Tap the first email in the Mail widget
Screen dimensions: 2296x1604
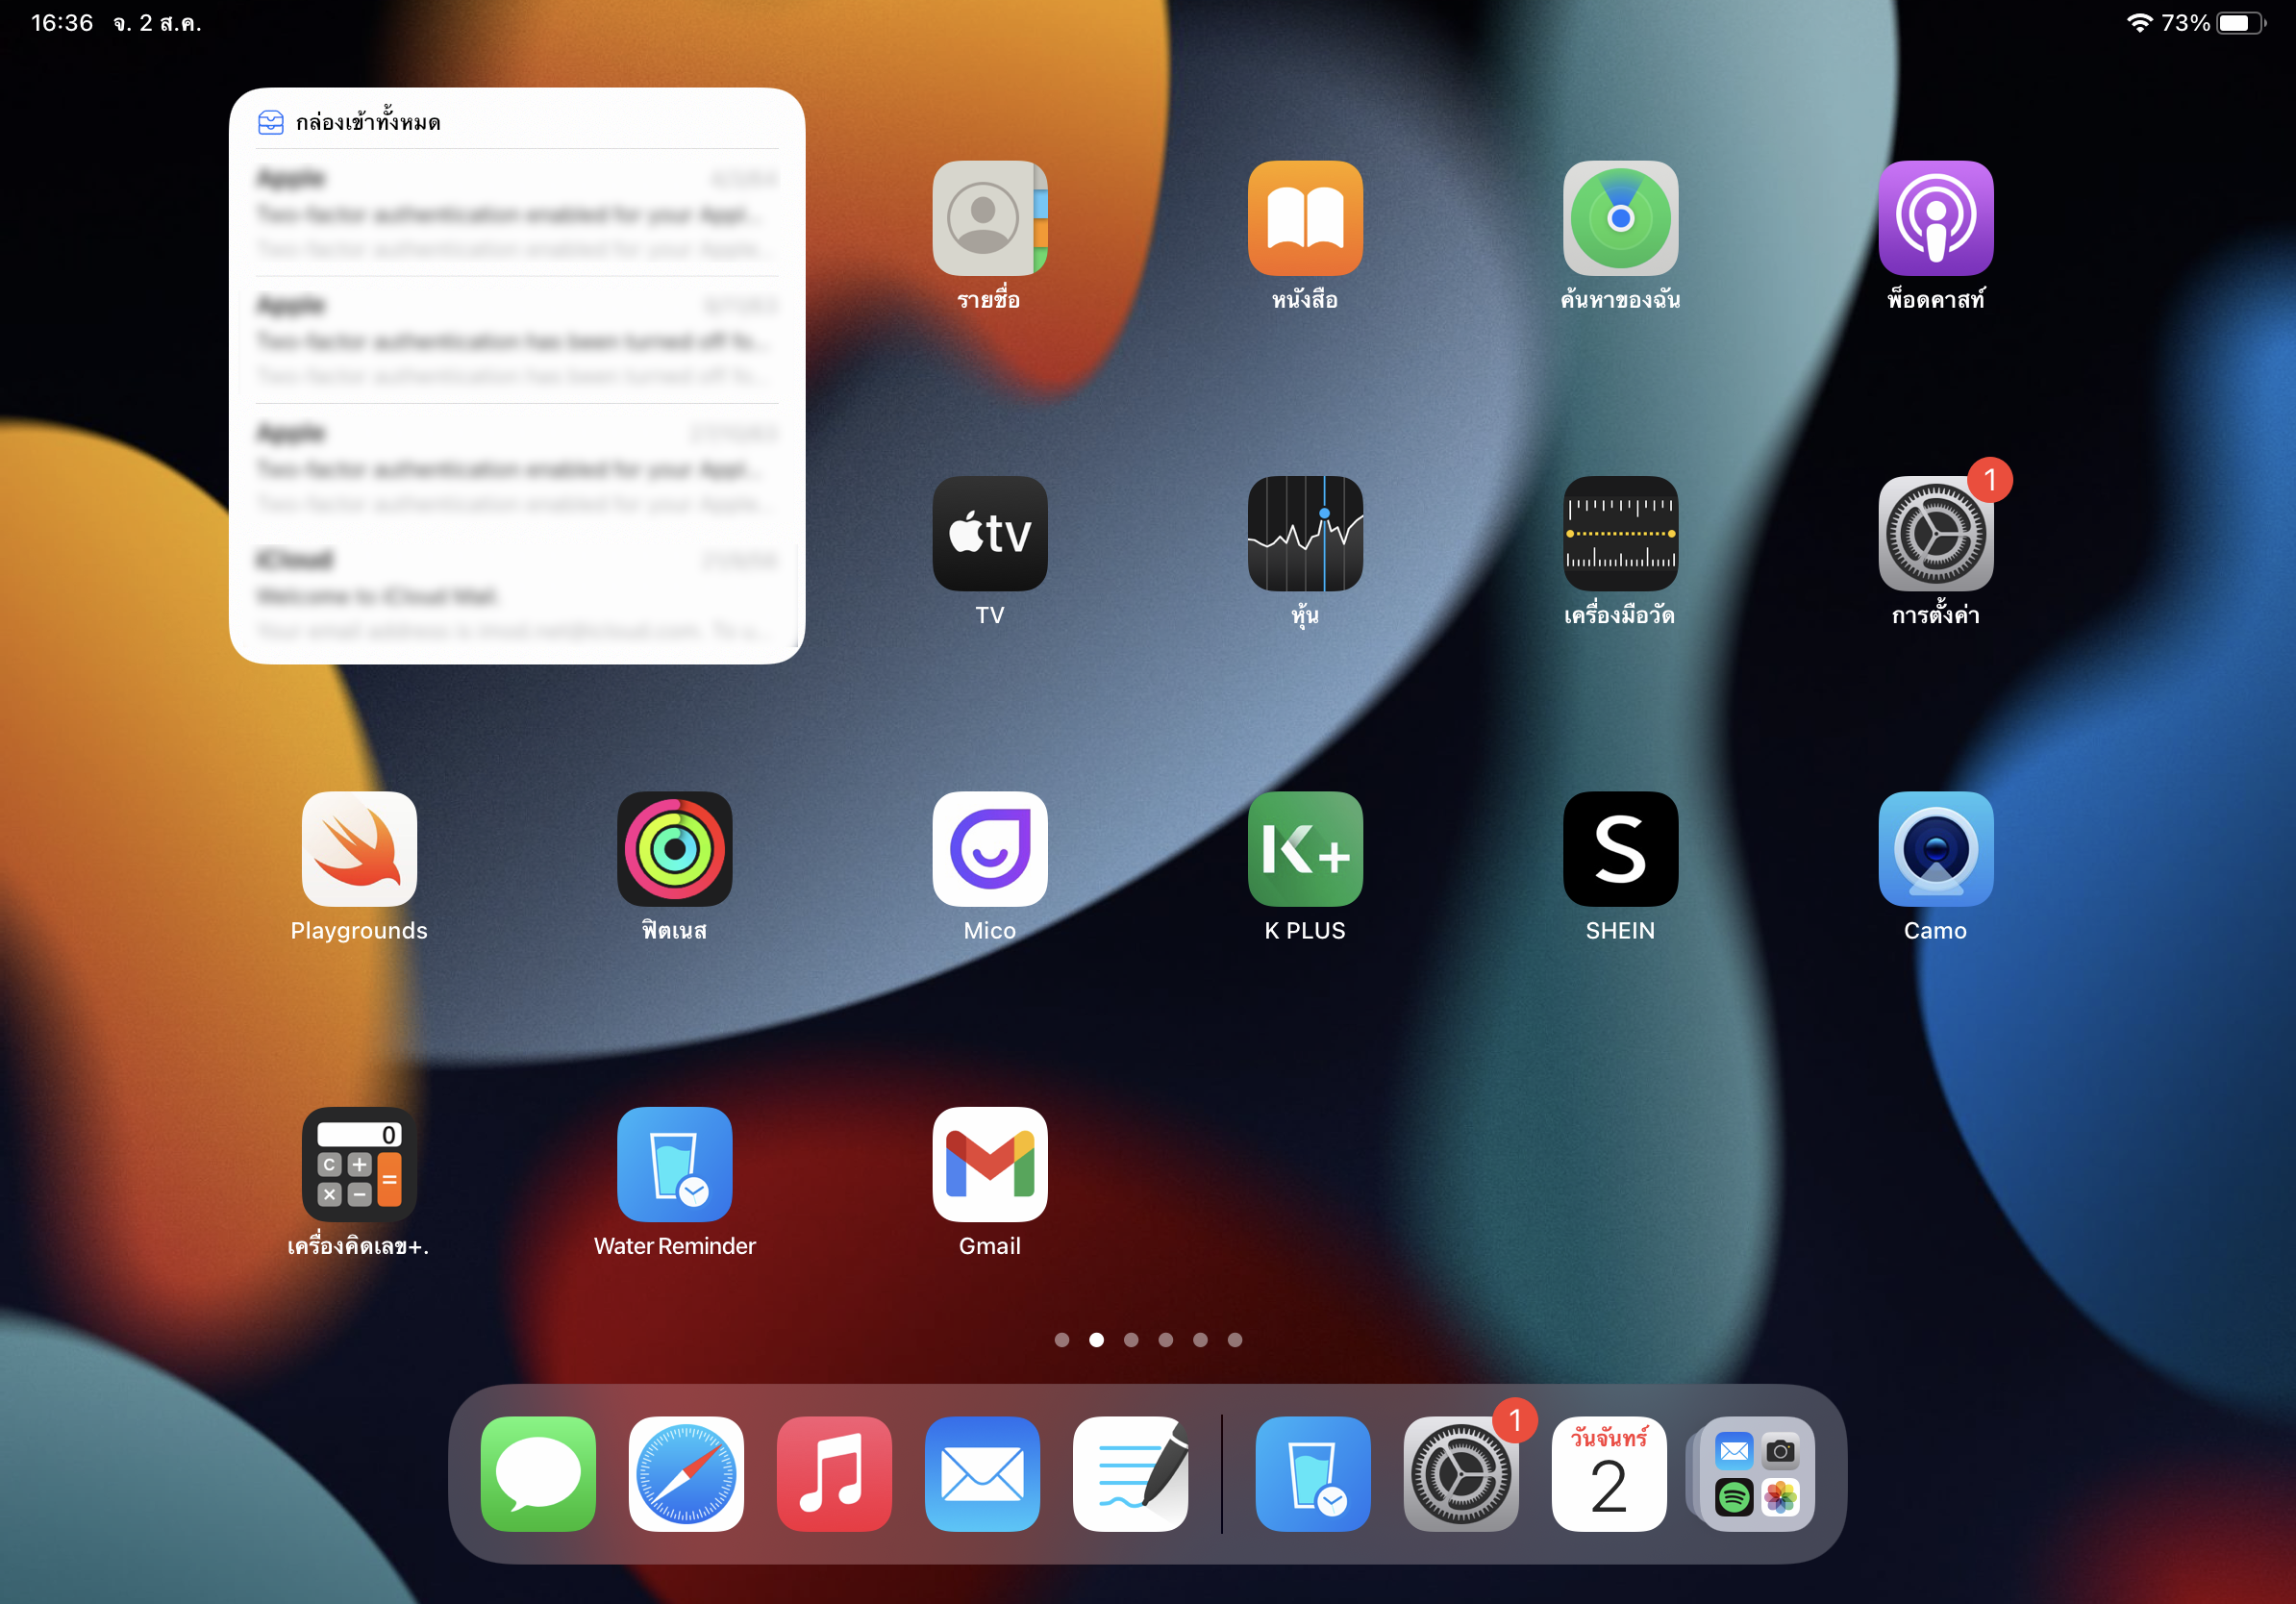516,213
